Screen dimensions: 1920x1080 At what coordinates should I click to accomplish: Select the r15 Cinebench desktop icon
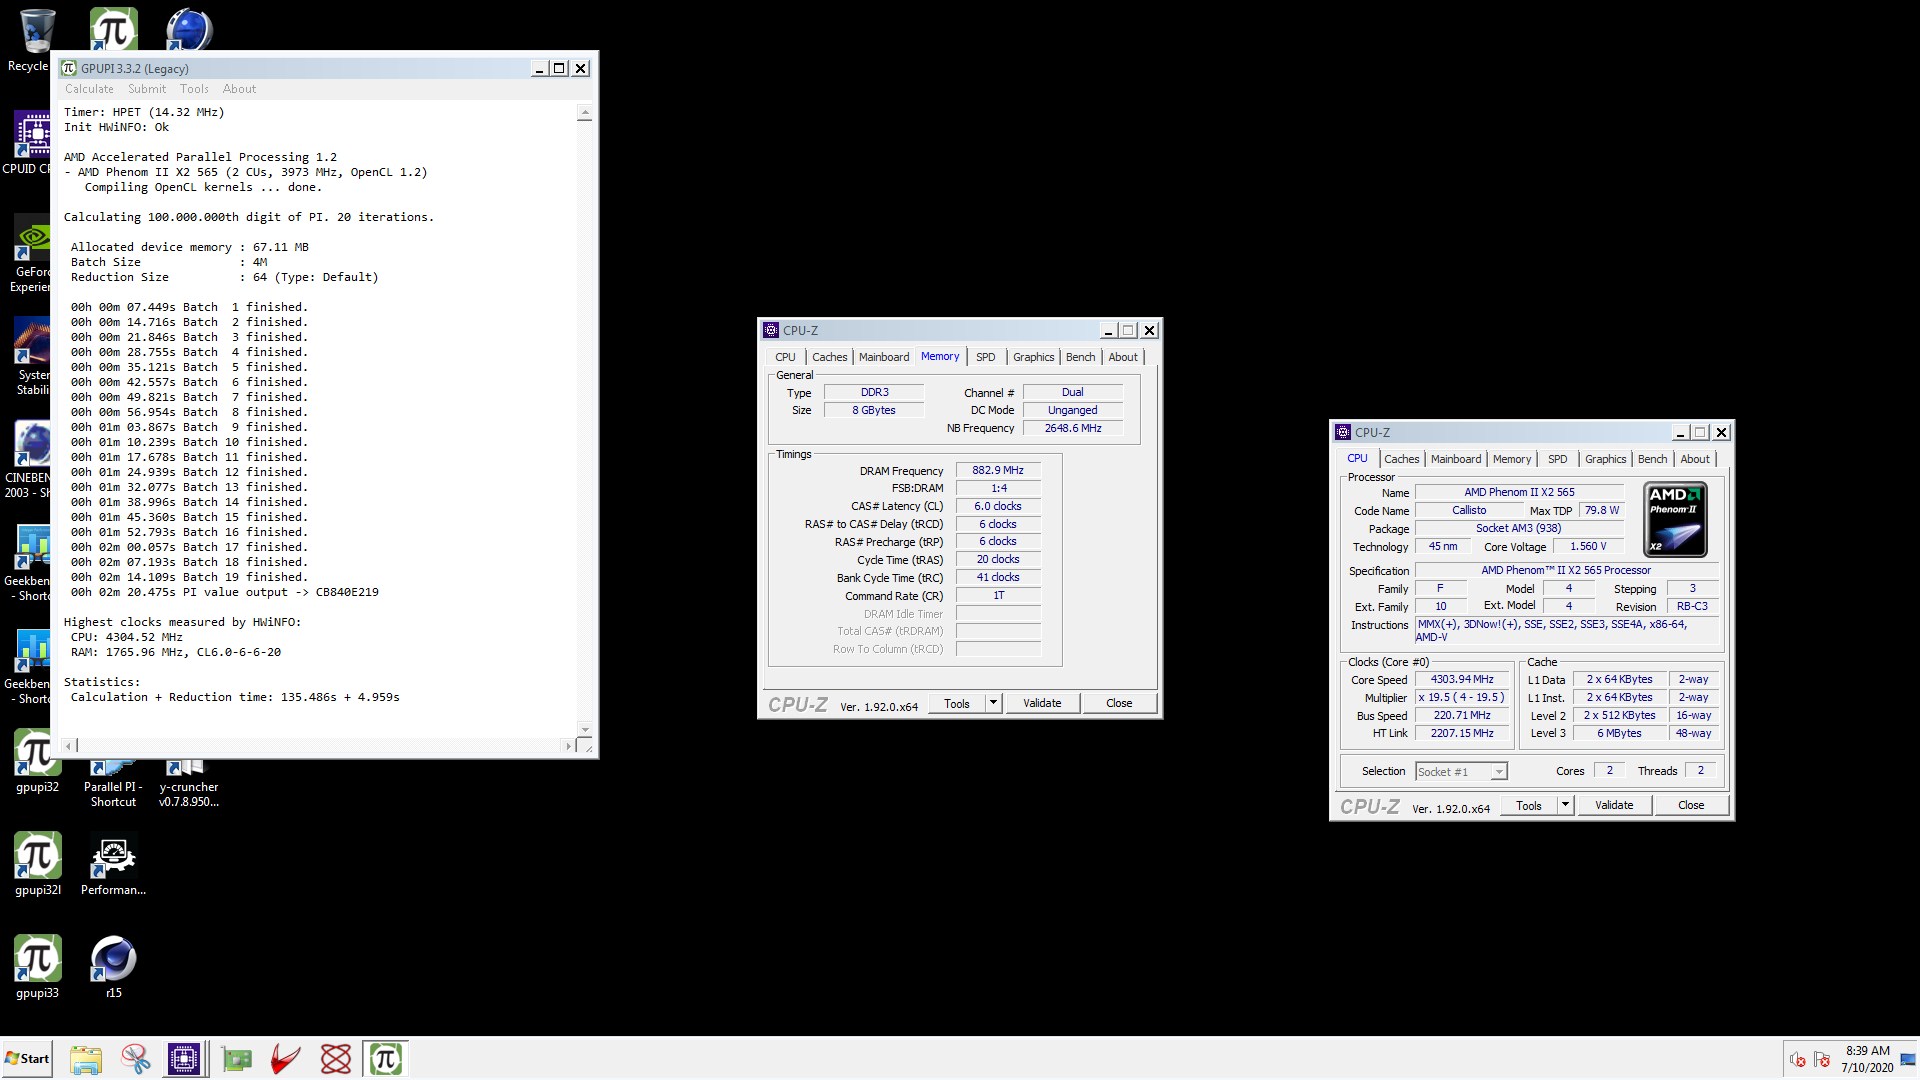click(x=113, y=967)
